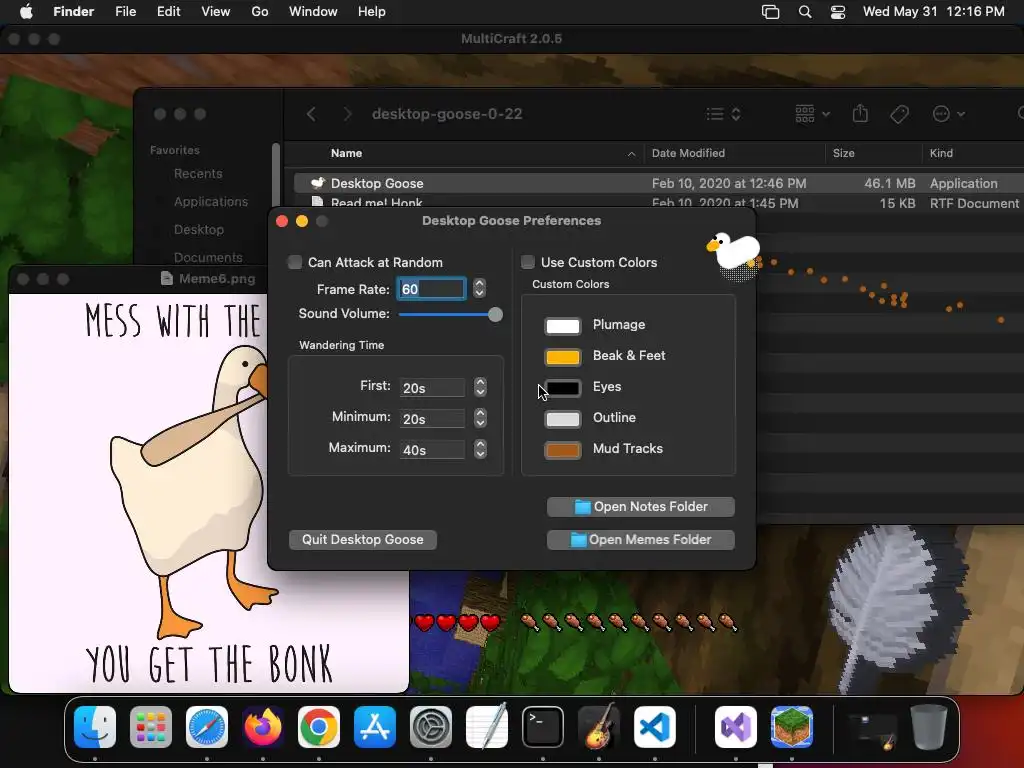Image resolution: width=1024 pixels, height=768 pixels.
Task: Click Open Notes Folder button
Action: point(641,507)
